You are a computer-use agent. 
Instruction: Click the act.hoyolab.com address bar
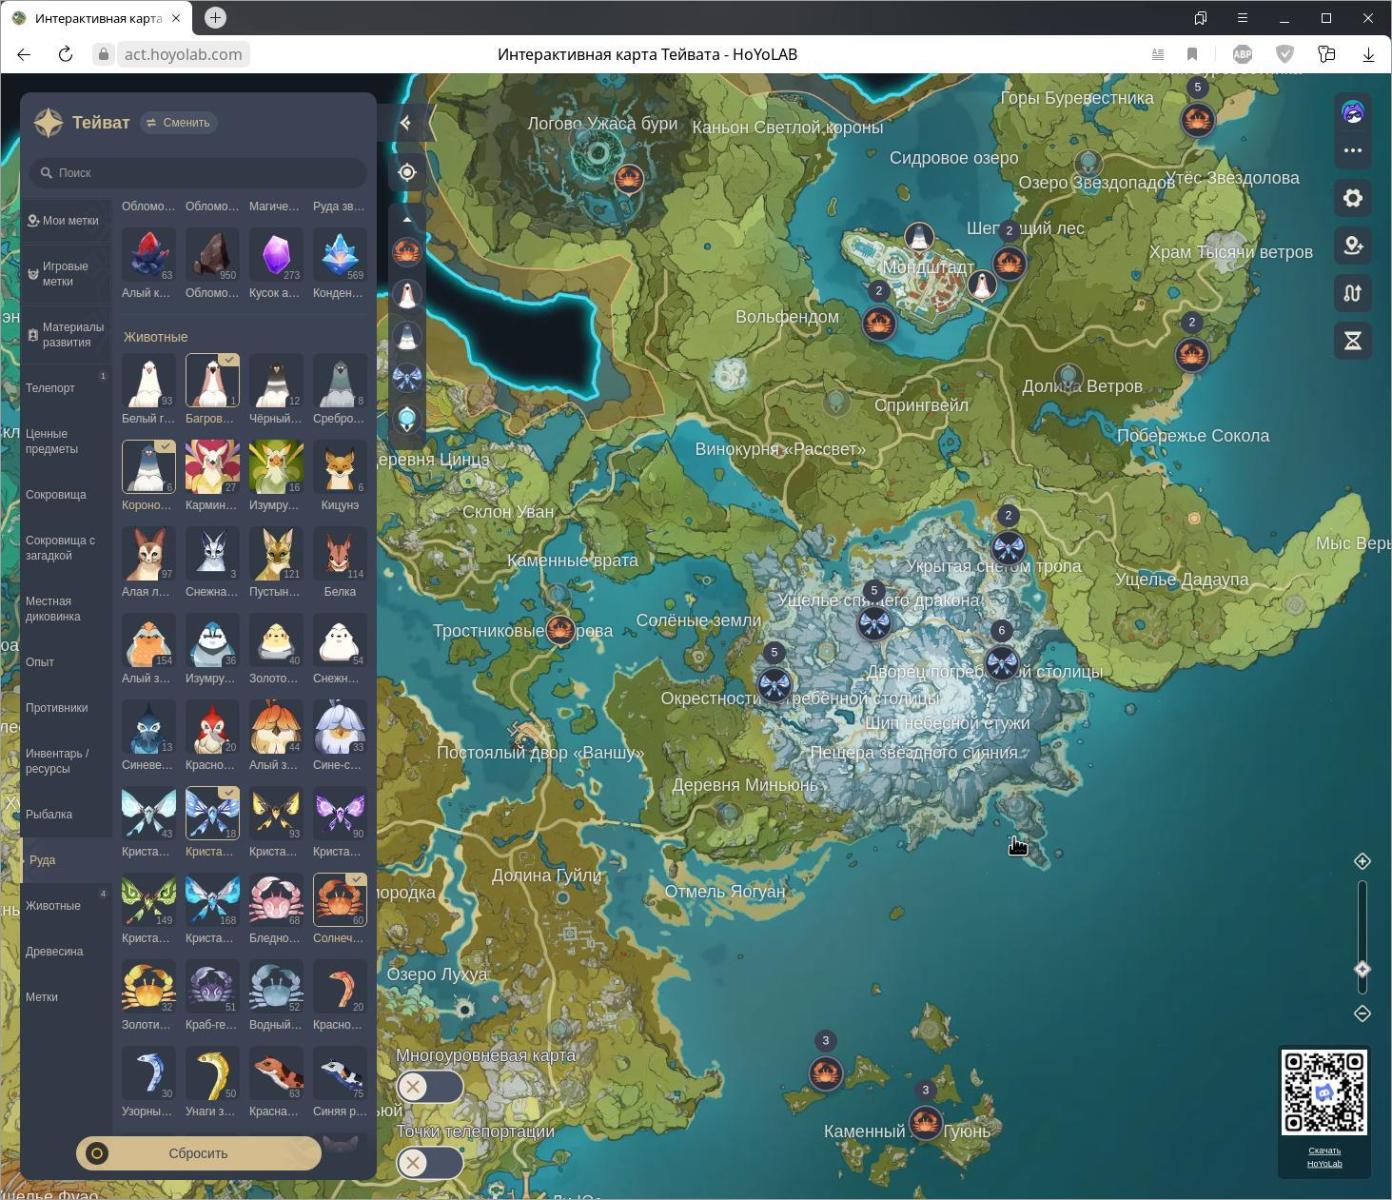click(x=183, y=54)
